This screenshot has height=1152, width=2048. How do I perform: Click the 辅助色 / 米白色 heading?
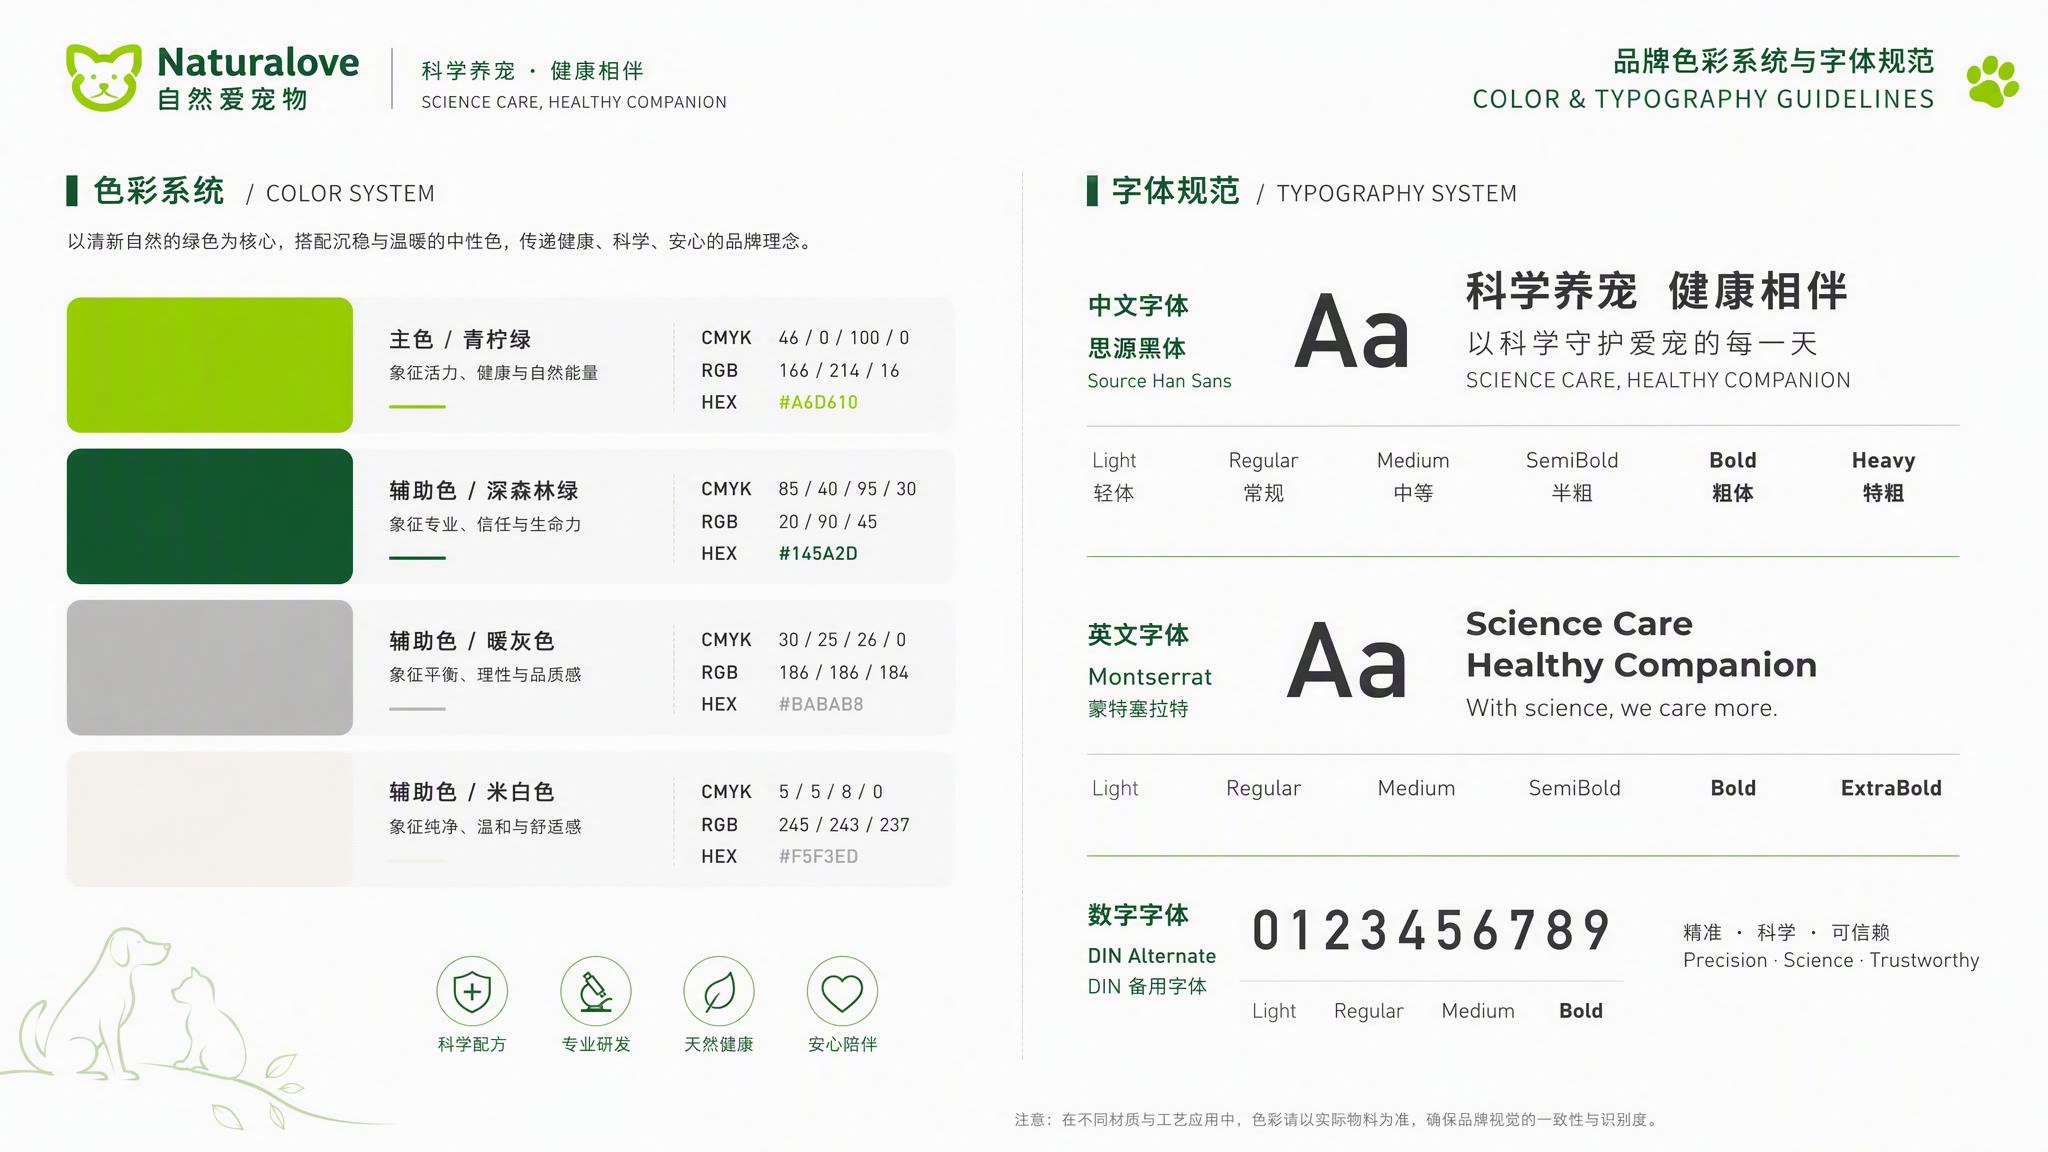[472, 792]
